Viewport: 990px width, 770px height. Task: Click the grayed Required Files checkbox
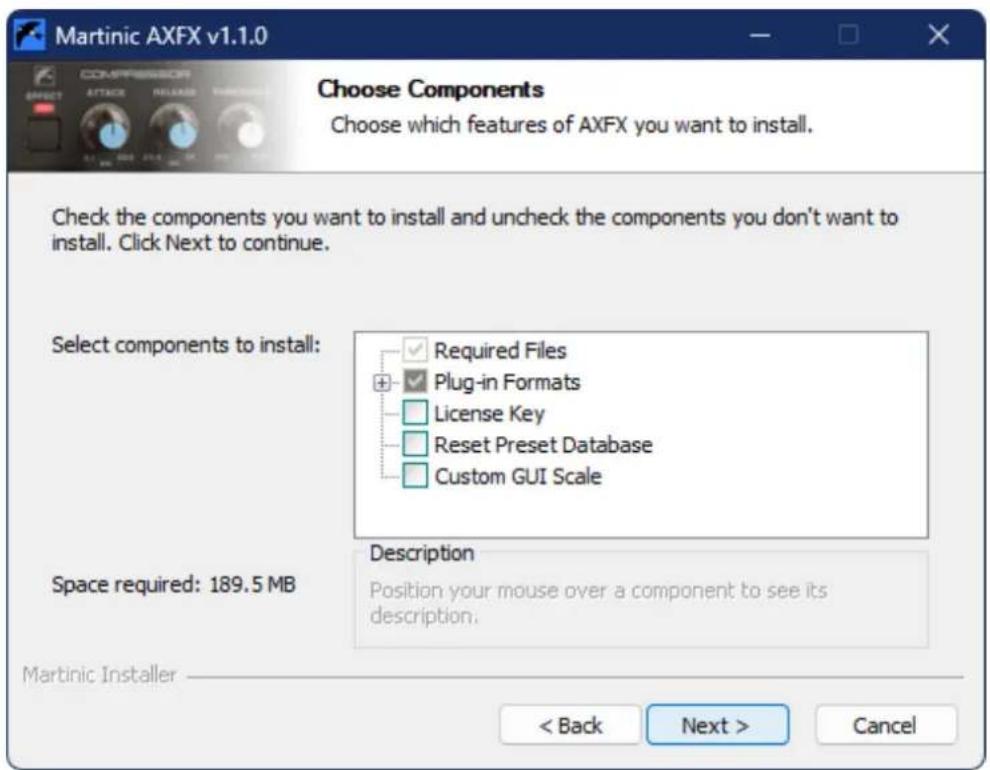(415, 350)
